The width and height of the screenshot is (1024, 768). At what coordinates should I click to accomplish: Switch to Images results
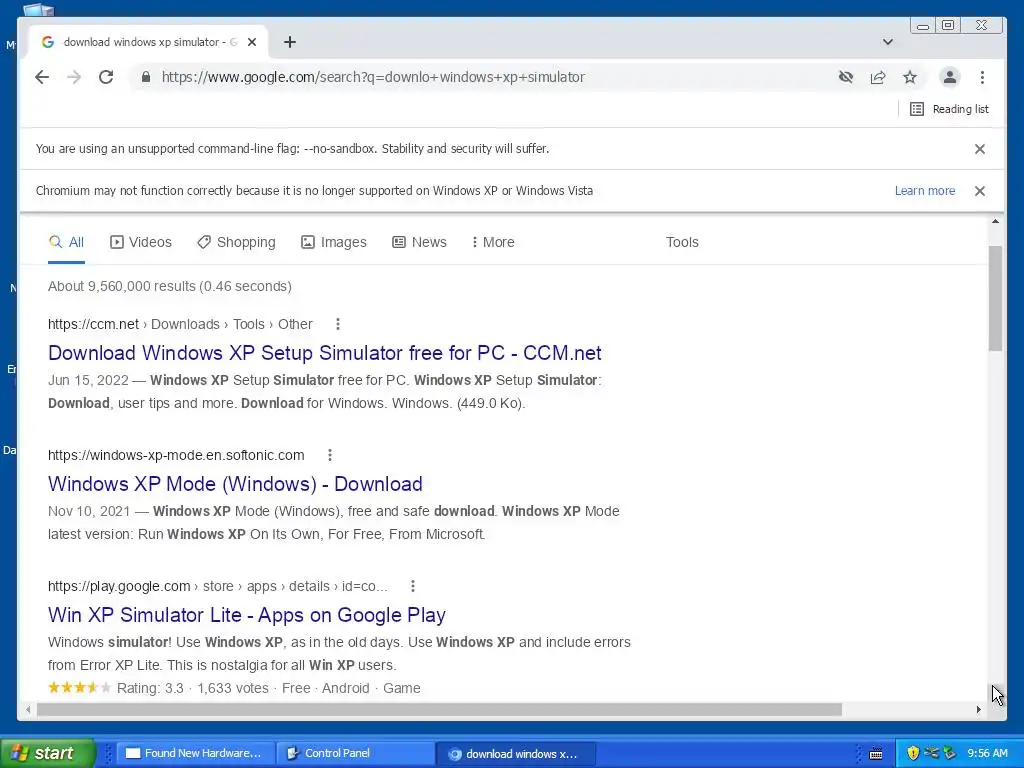click(x=334, y=242)
